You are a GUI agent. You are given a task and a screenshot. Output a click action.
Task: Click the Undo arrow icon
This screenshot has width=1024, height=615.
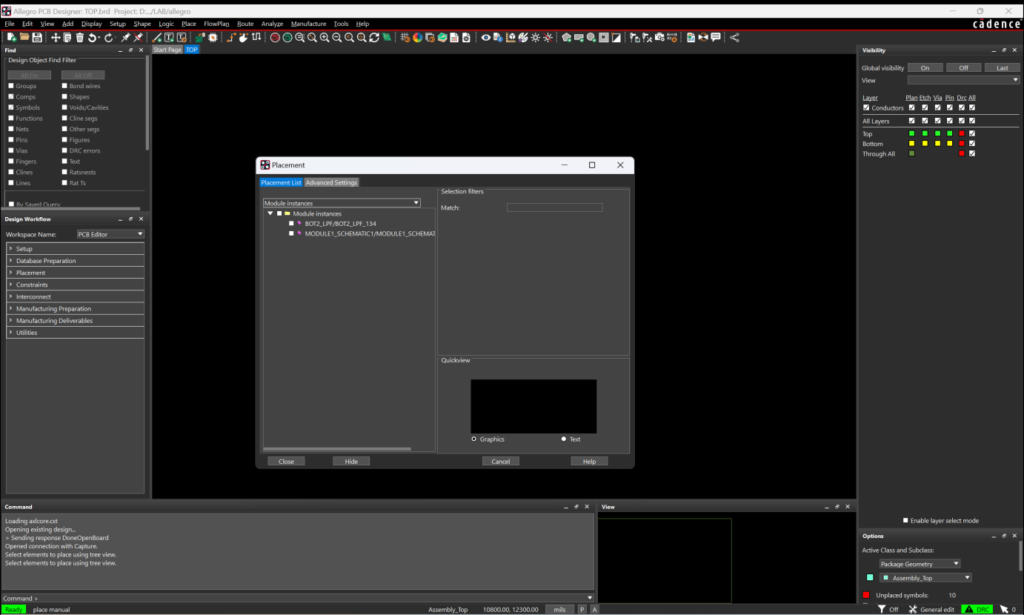coord(93,37)
